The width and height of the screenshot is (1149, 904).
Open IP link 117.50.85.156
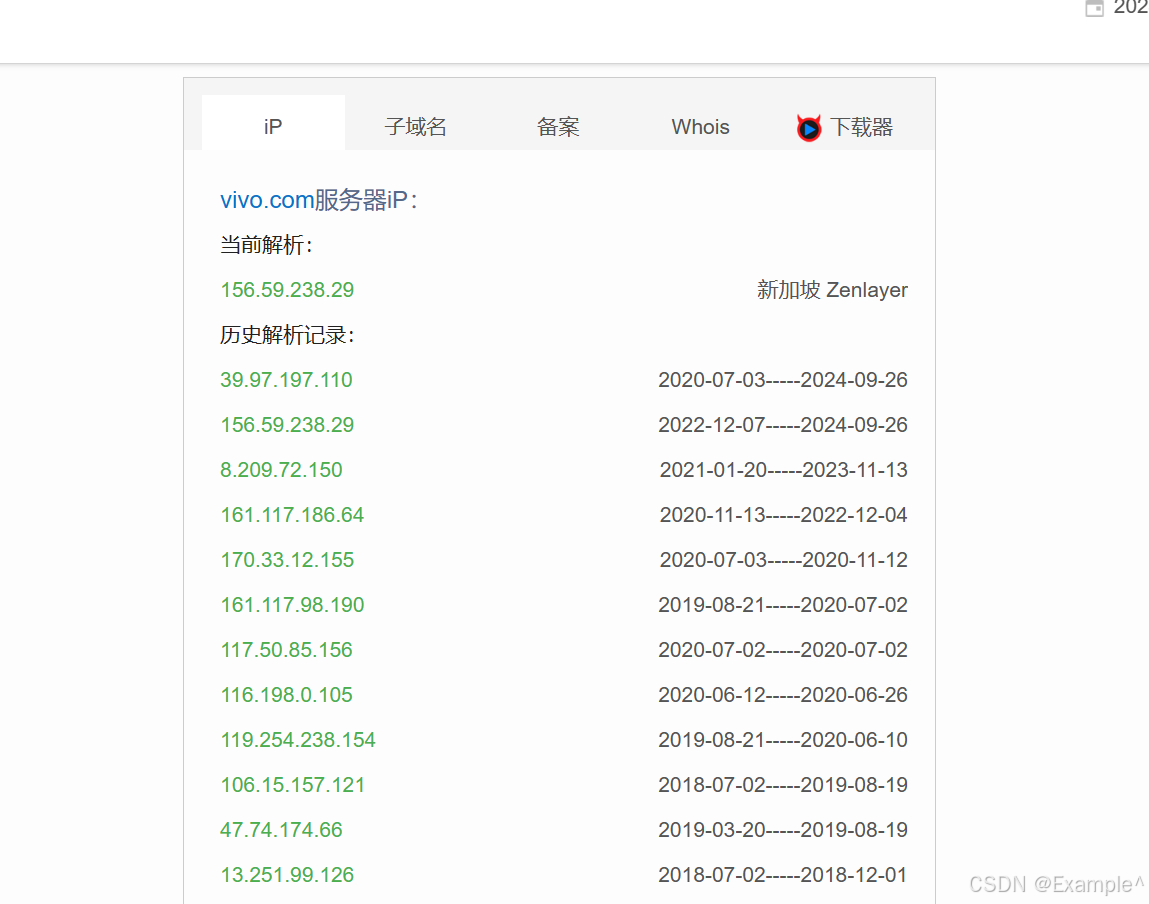[x=287, y=650]
